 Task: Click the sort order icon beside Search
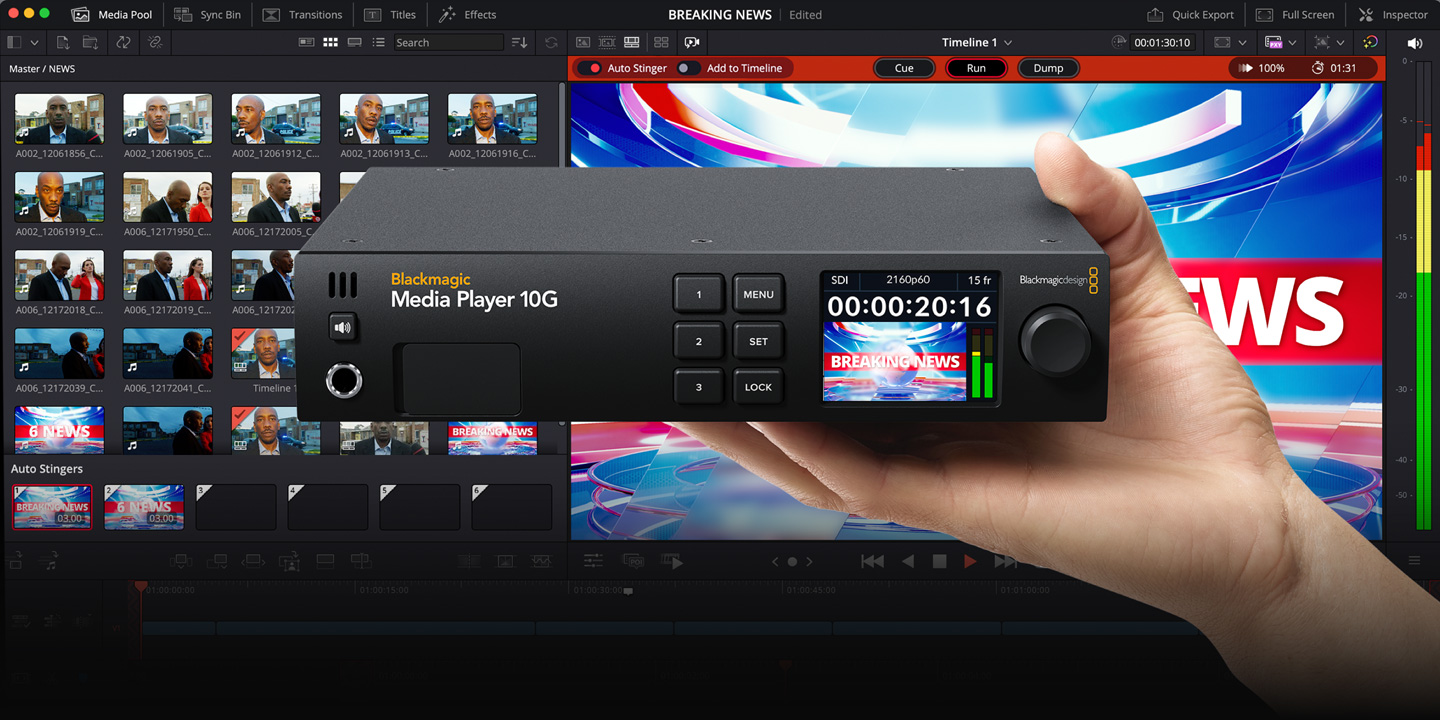[x=519, y=43]
